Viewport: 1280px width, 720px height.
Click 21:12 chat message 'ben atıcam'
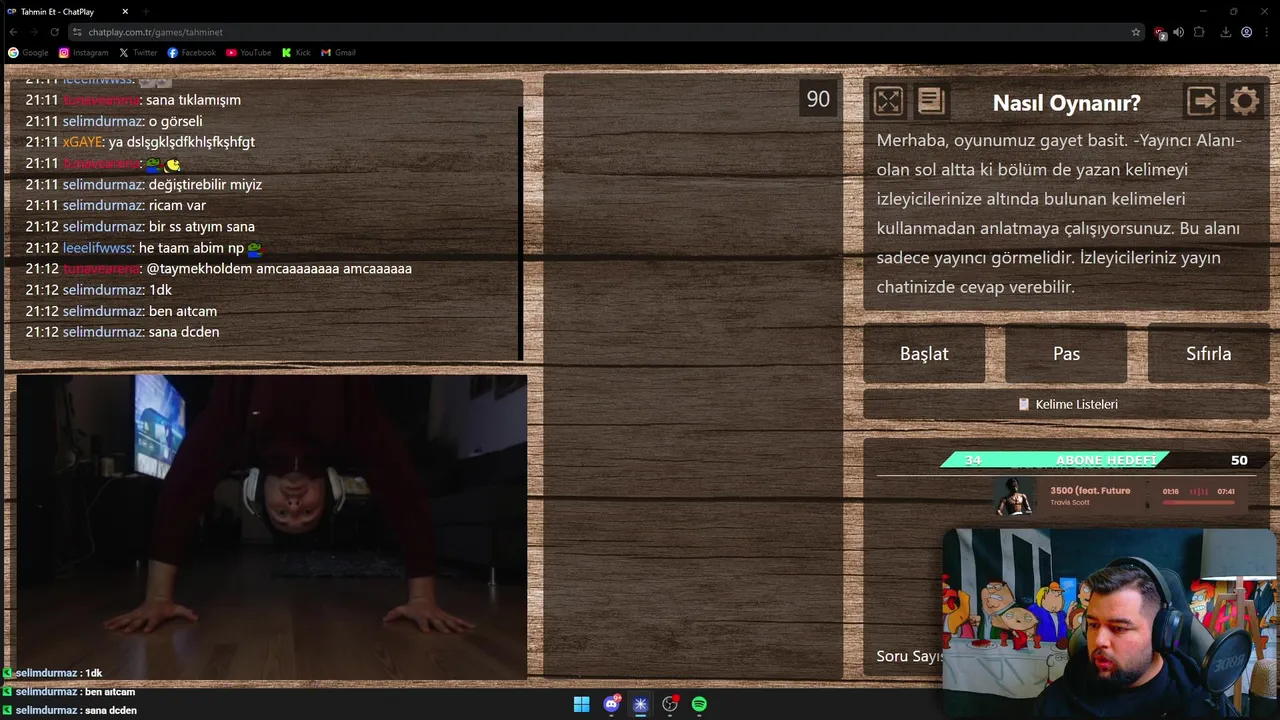182,311
